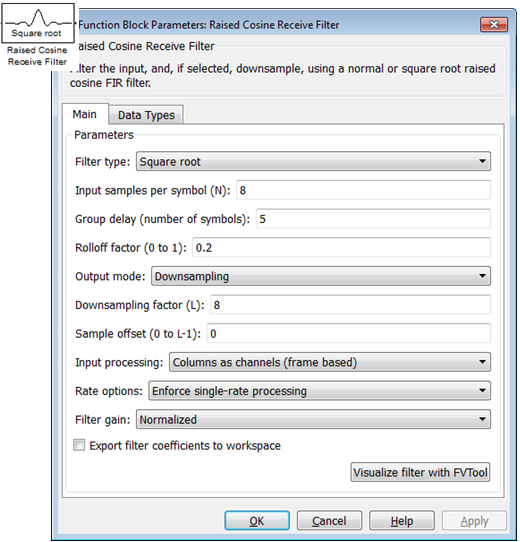Enable Export filter coefficients to workspace checkbox
This screenshot has height=542, width=520.
coord(79,445)
